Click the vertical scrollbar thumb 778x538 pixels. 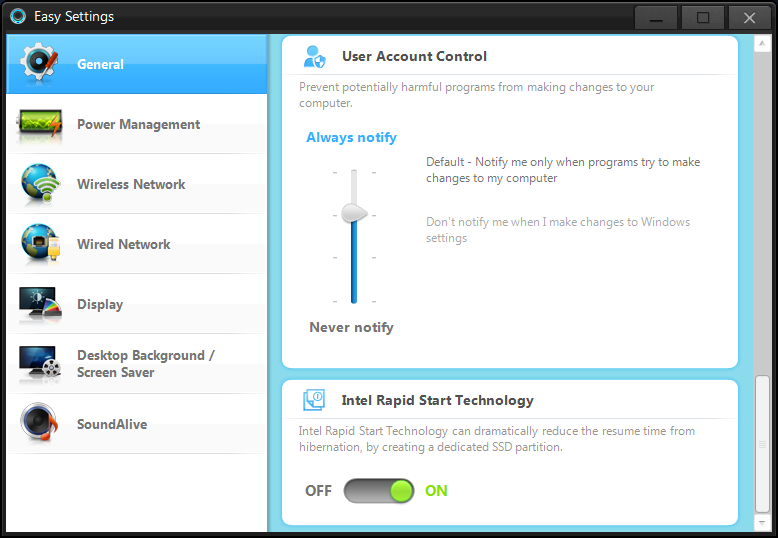click(763, 444)
